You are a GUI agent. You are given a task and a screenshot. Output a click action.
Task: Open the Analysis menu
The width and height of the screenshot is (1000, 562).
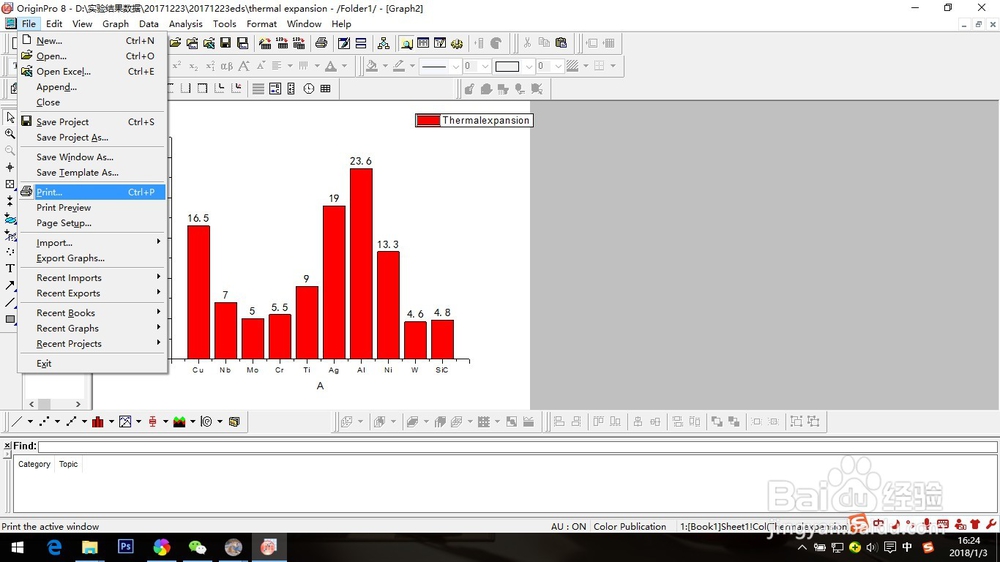(186, 24)
